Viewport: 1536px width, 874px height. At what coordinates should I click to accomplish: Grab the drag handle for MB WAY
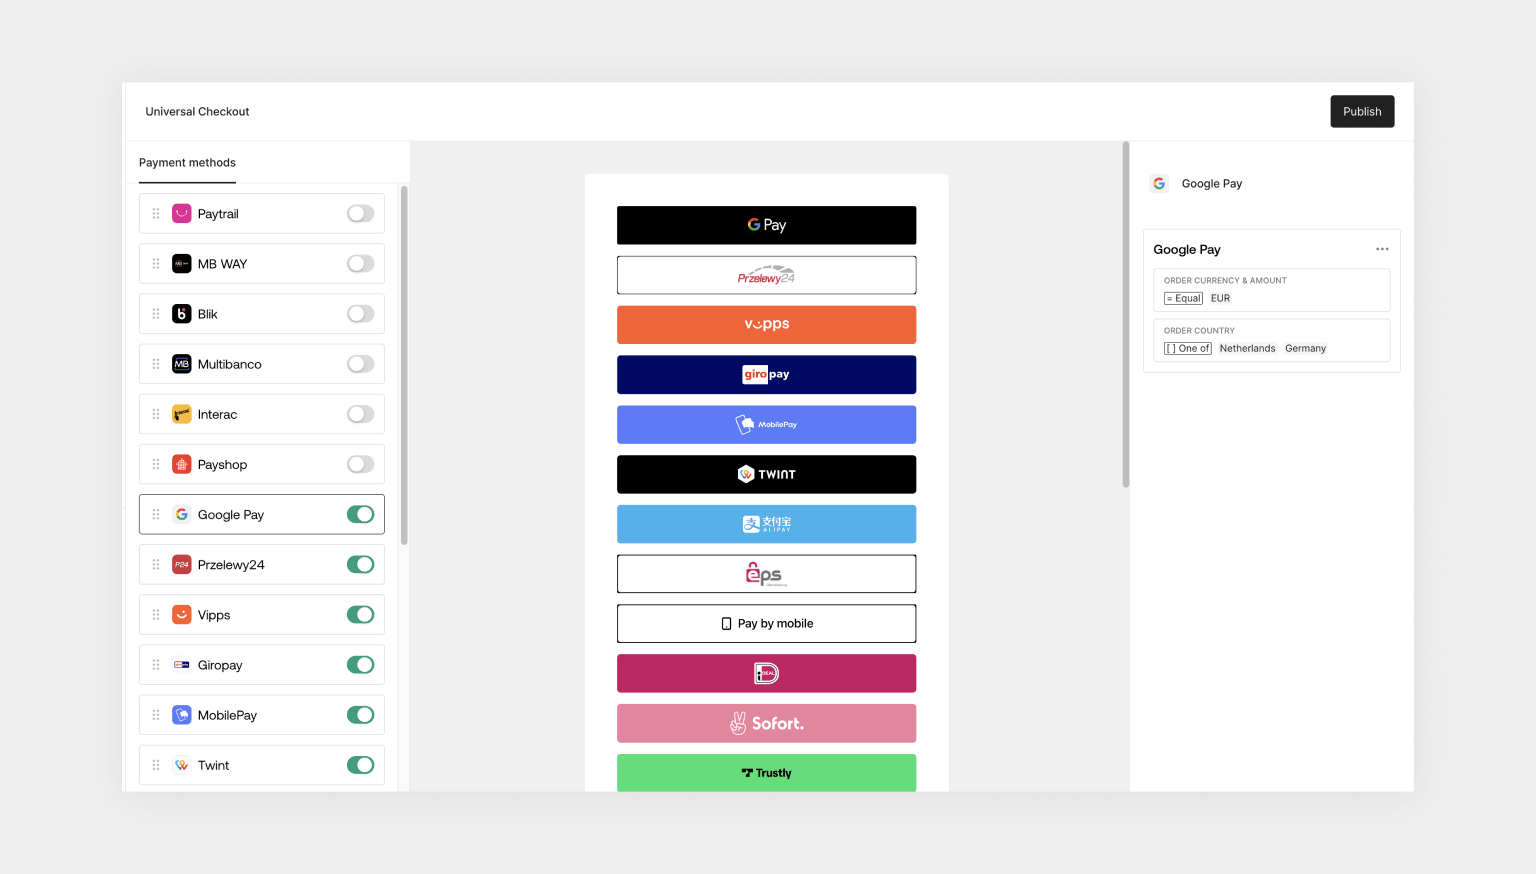(156, 264)
